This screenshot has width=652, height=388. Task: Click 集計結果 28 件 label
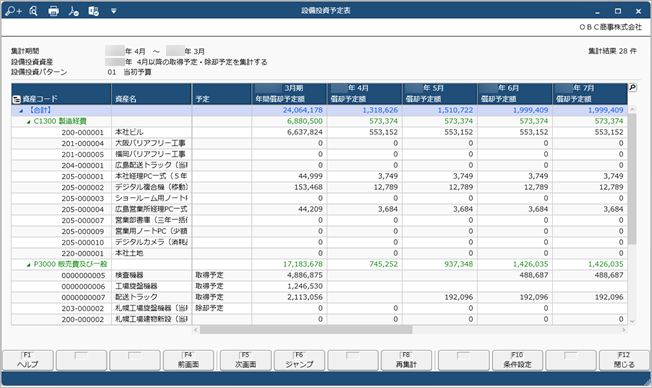coord(612,51)
